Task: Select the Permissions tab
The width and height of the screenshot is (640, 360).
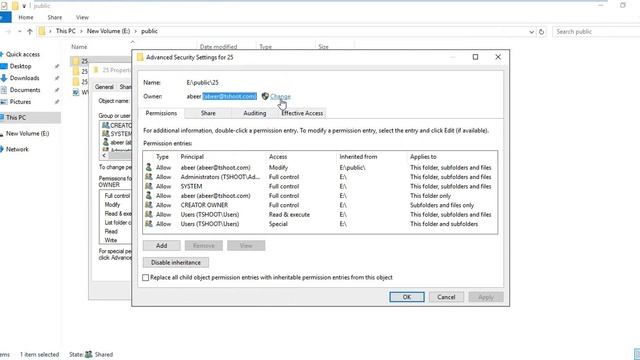Action: click(x=161, y=113)
